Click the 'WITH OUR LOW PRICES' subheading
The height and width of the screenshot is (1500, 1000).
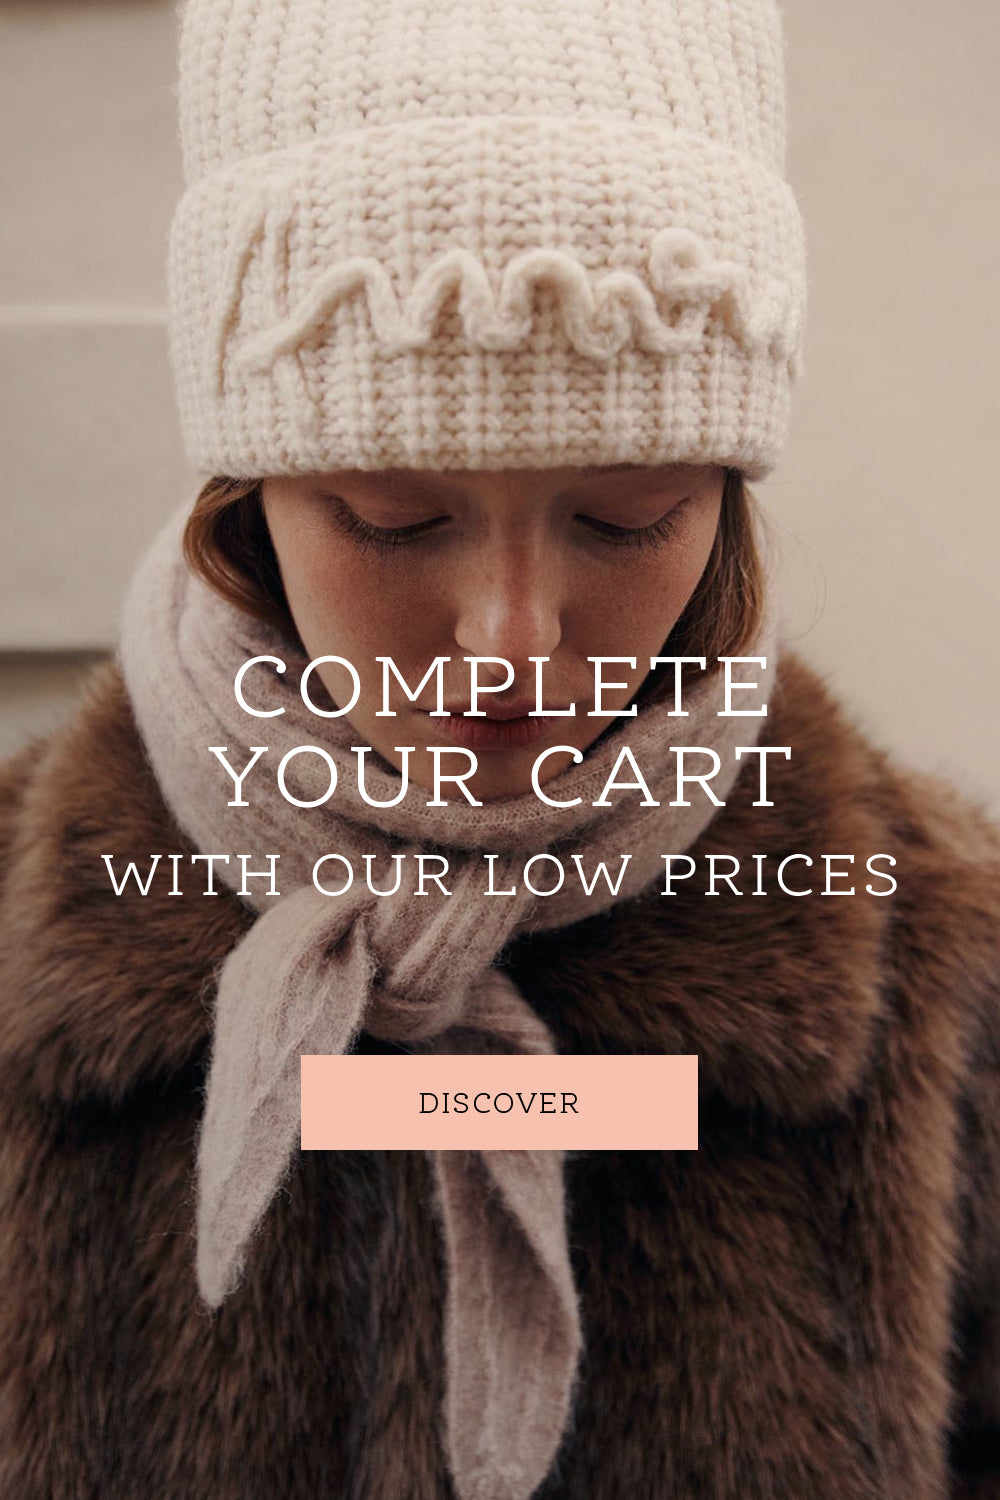tap(501, 875)
